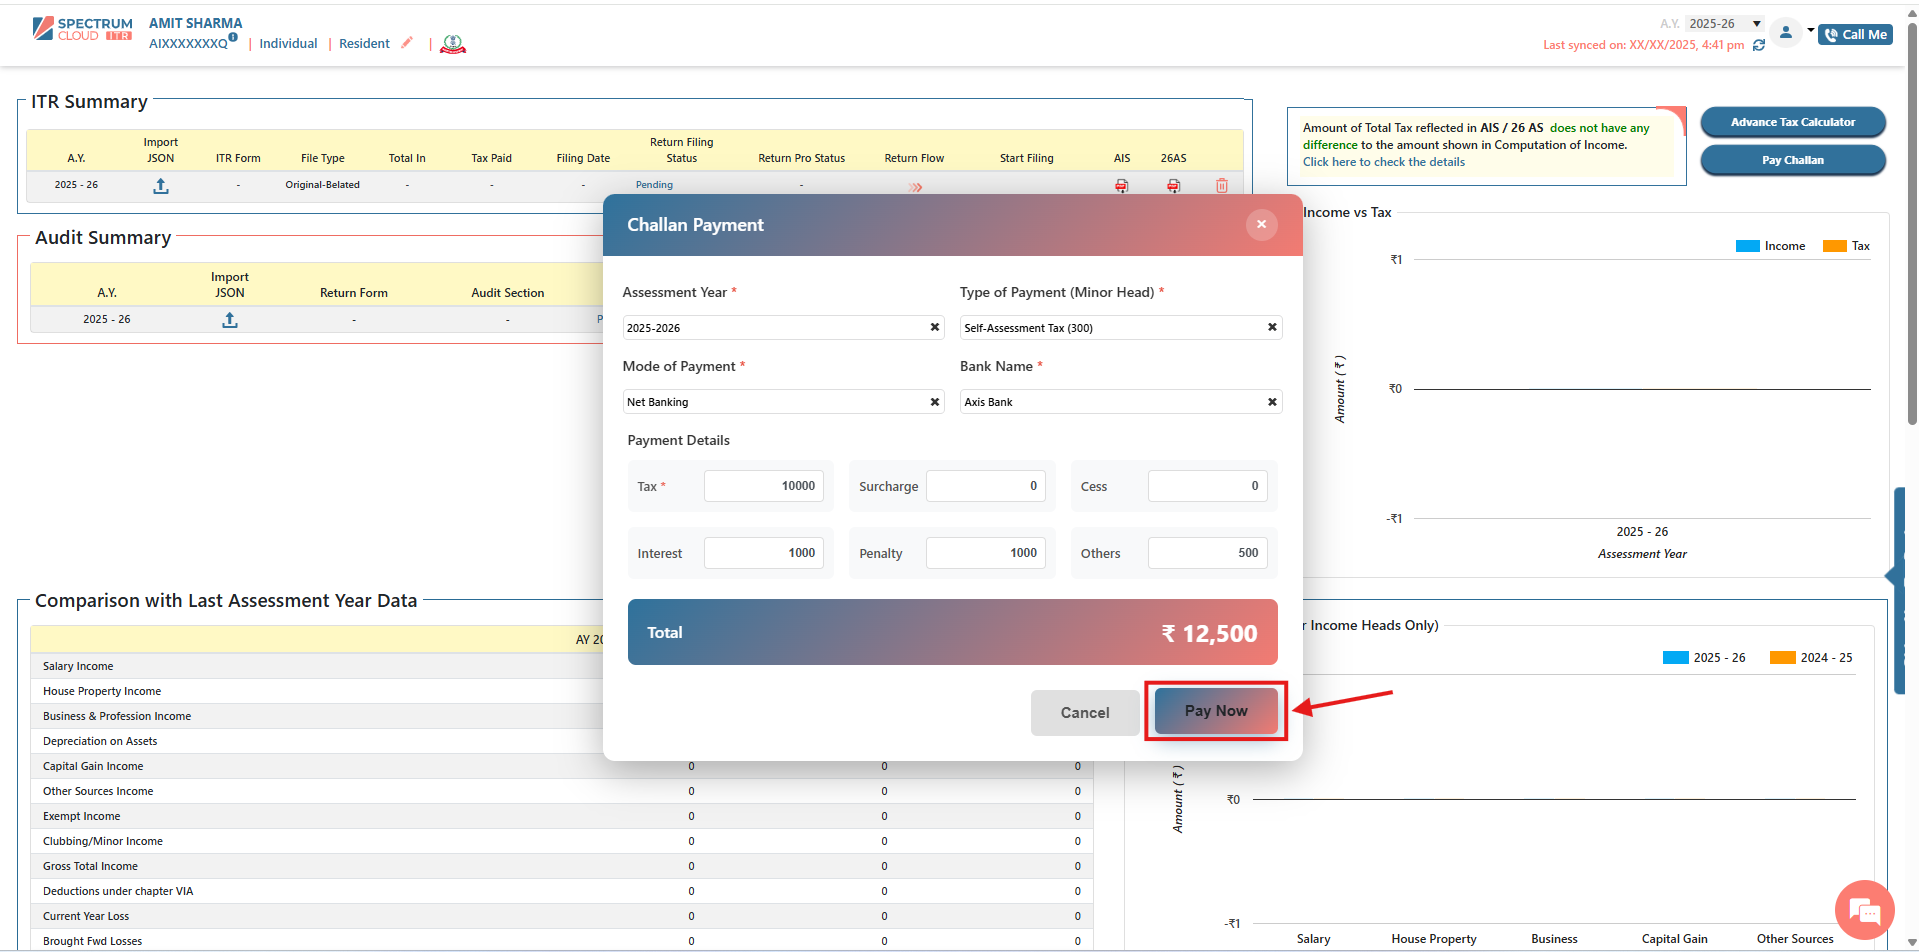
Task: Close the Challan Payment dialog
Action: [1261, 224]
